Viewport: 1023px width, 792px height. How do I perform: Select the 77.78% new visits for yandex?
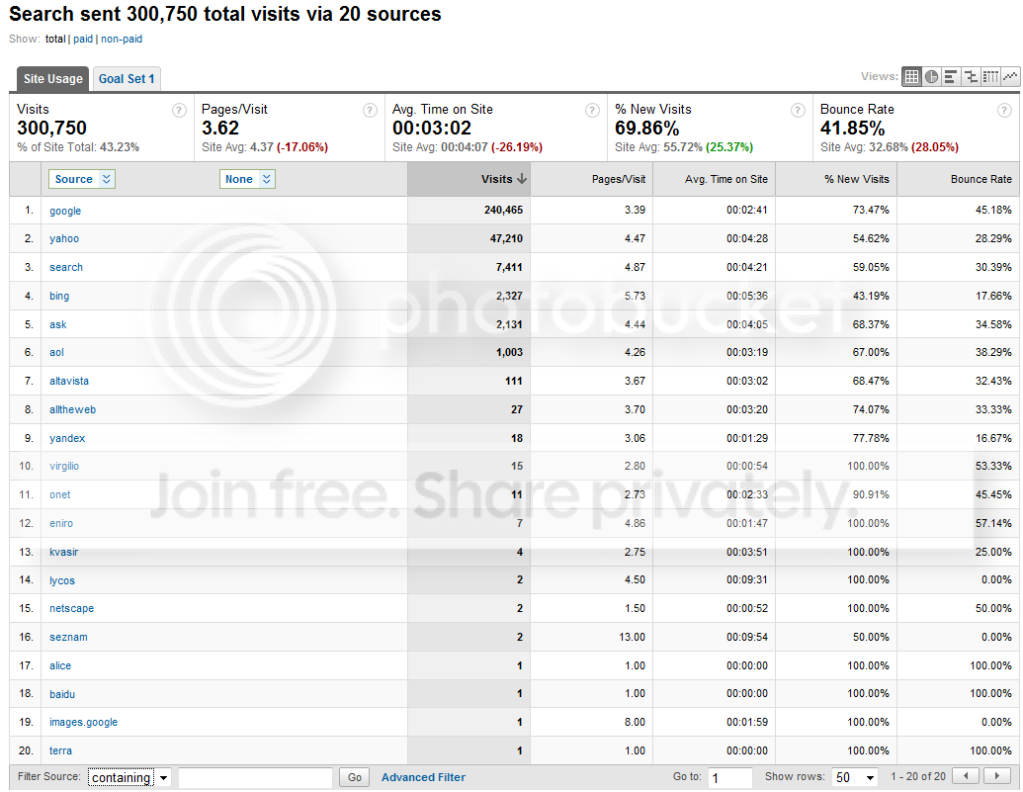pyautogui.click(x=871, y=438)
